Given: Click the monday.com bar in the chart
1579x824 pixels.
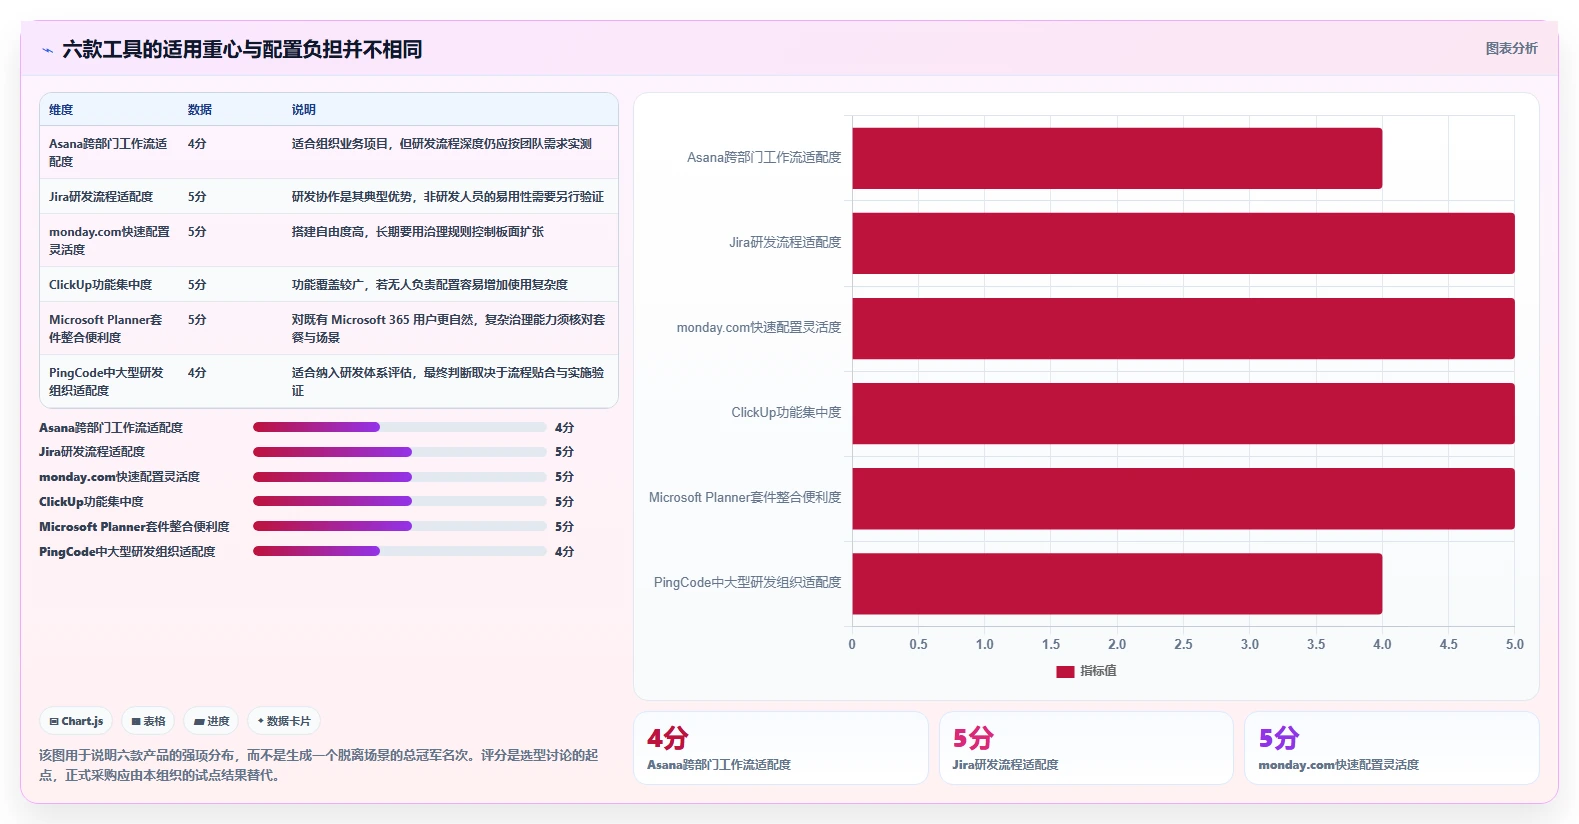Looking at the screenshot, I should tap(1183, 328).
